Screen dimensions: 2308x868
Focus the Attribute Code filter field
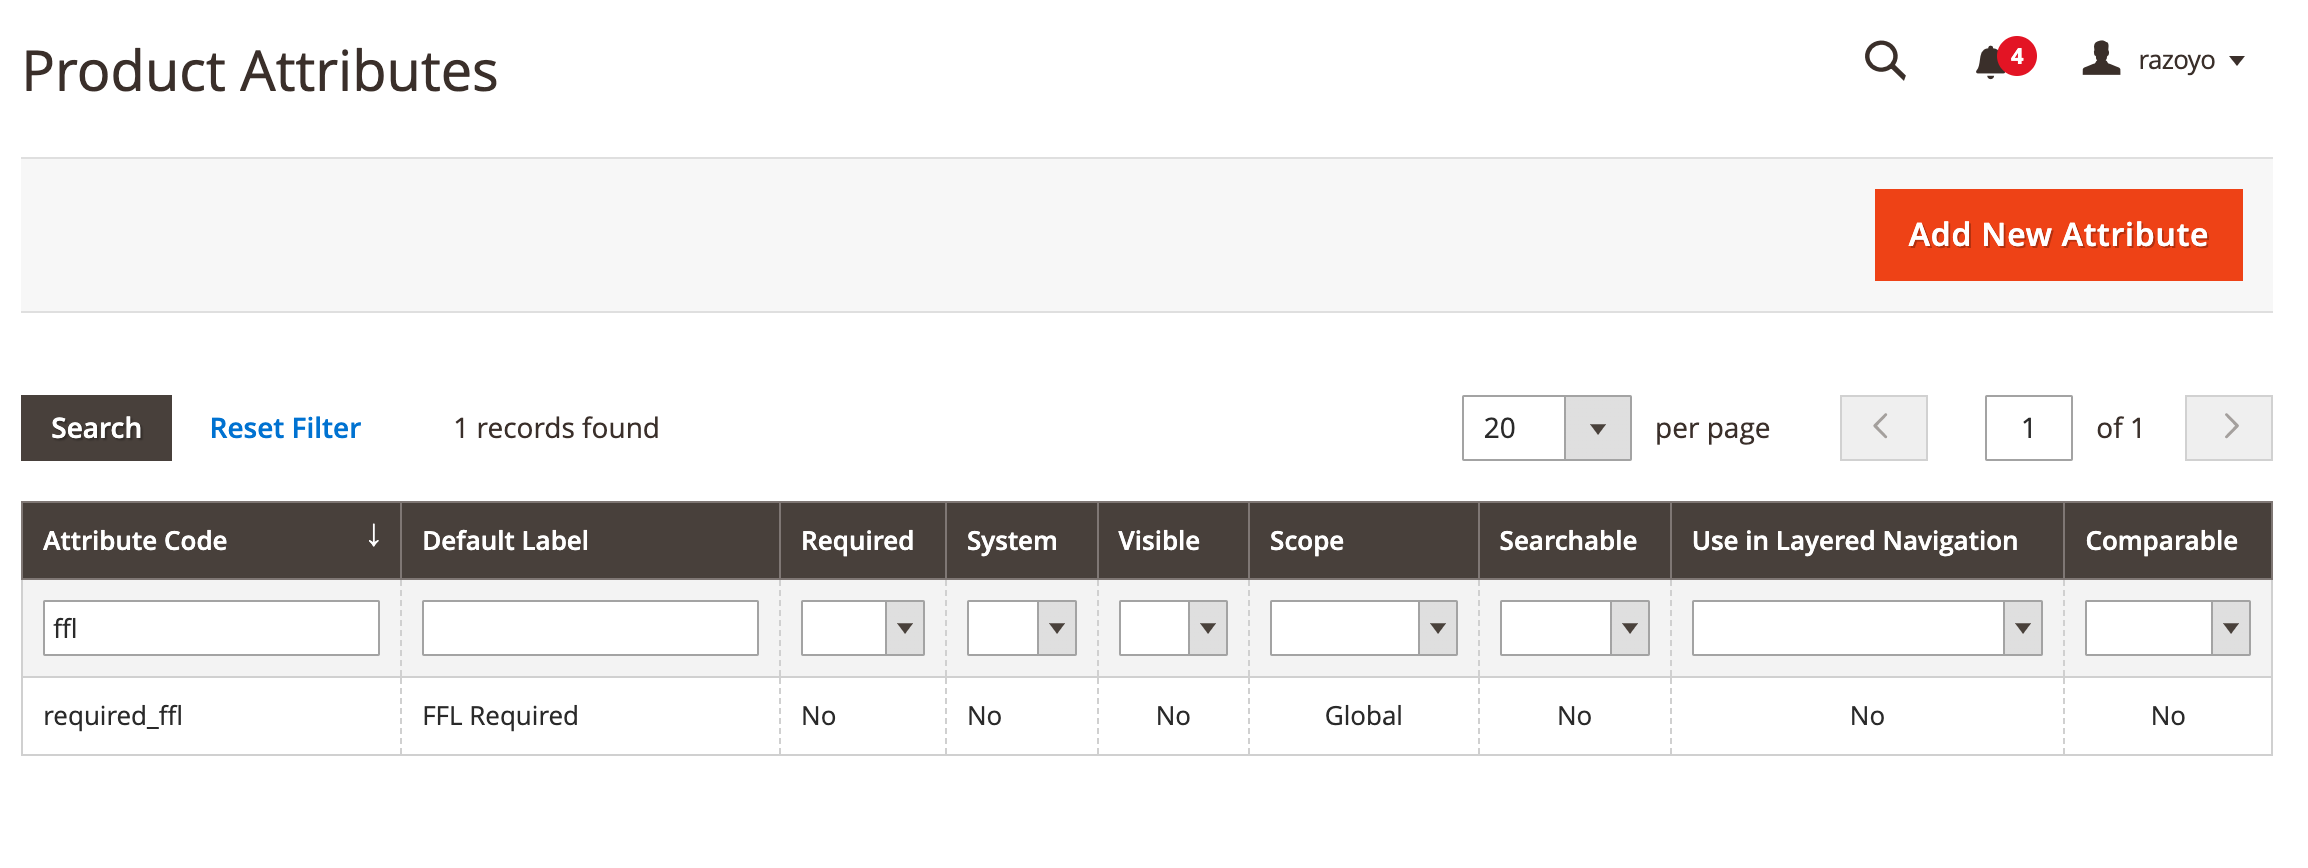(211, 628)
